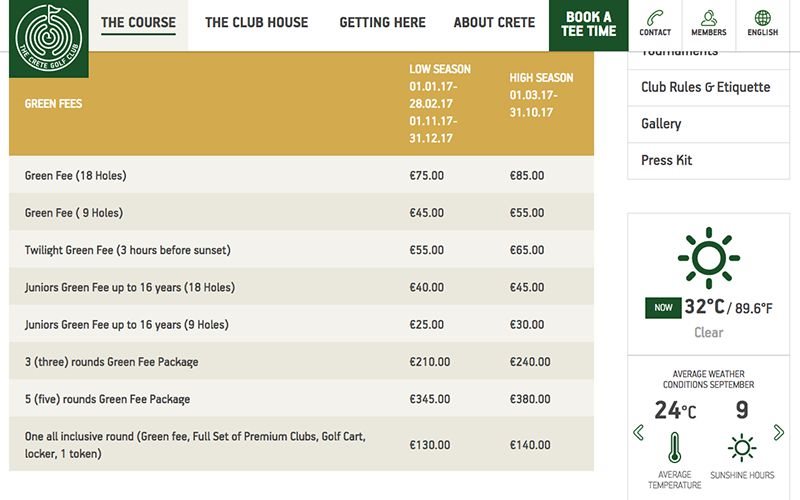Screen dimensions: 800x500
Task: Click the green NOW temperature badge
Action: click(x=661, y=308)
